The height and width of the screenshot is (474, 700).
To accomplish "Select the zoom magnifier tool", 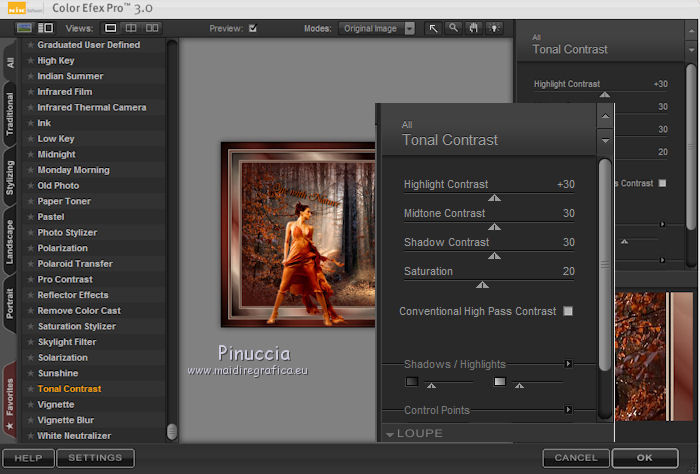I will point(454,28).
